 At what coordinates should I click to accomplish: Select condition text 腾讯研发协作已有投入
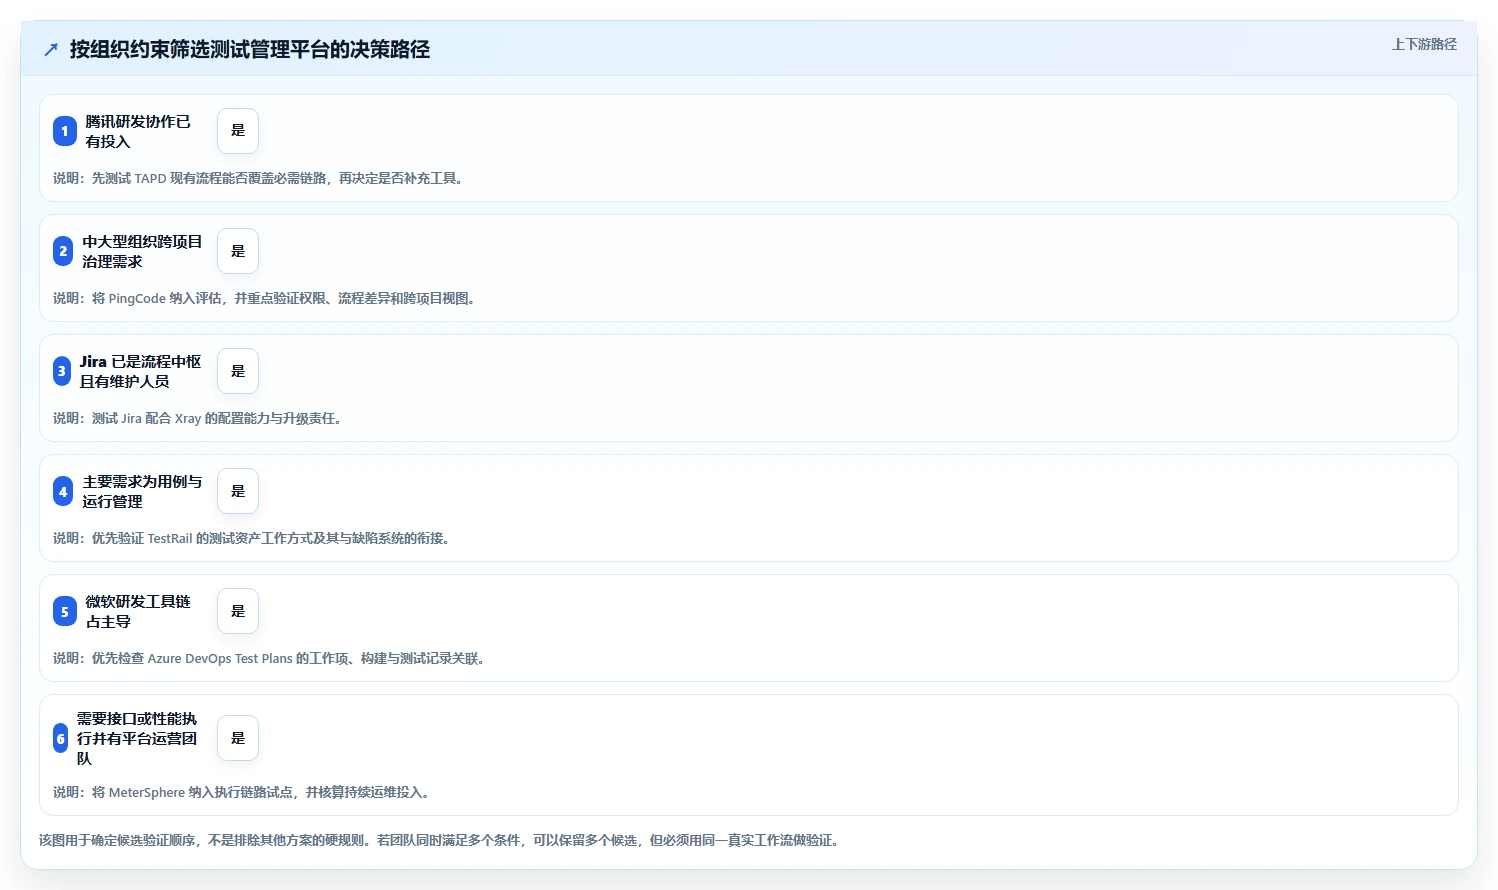tap(138, 131)
